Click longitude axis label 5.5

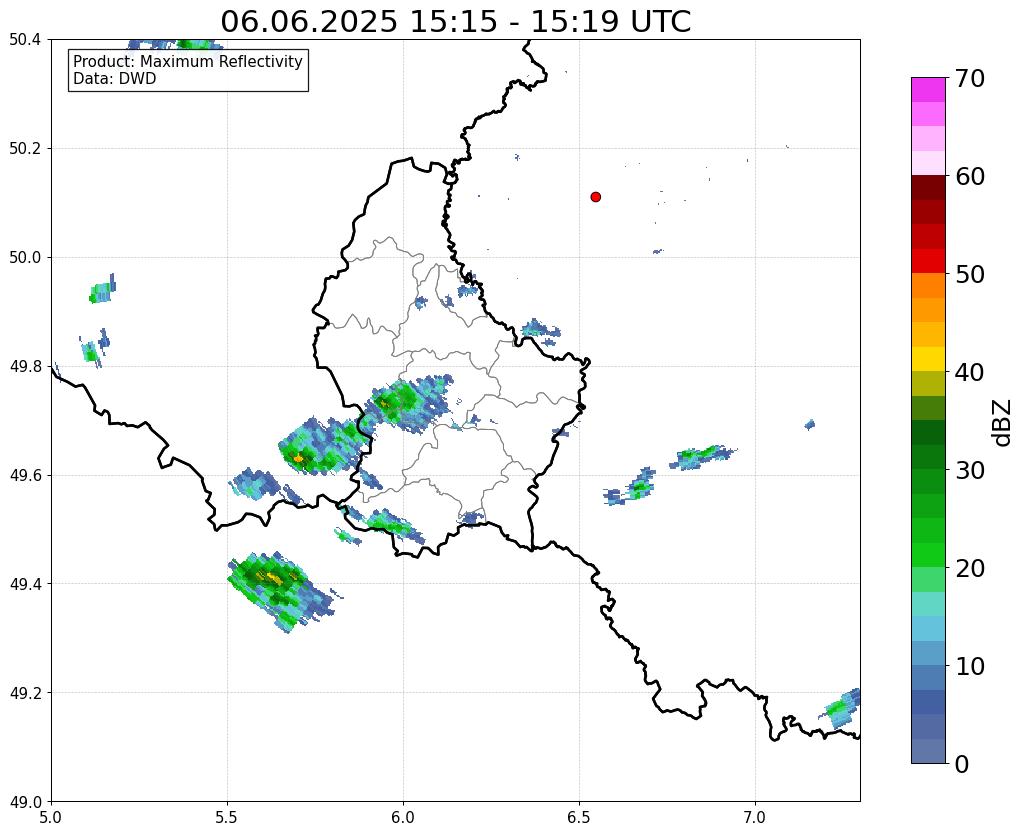(x=227, y=818)
